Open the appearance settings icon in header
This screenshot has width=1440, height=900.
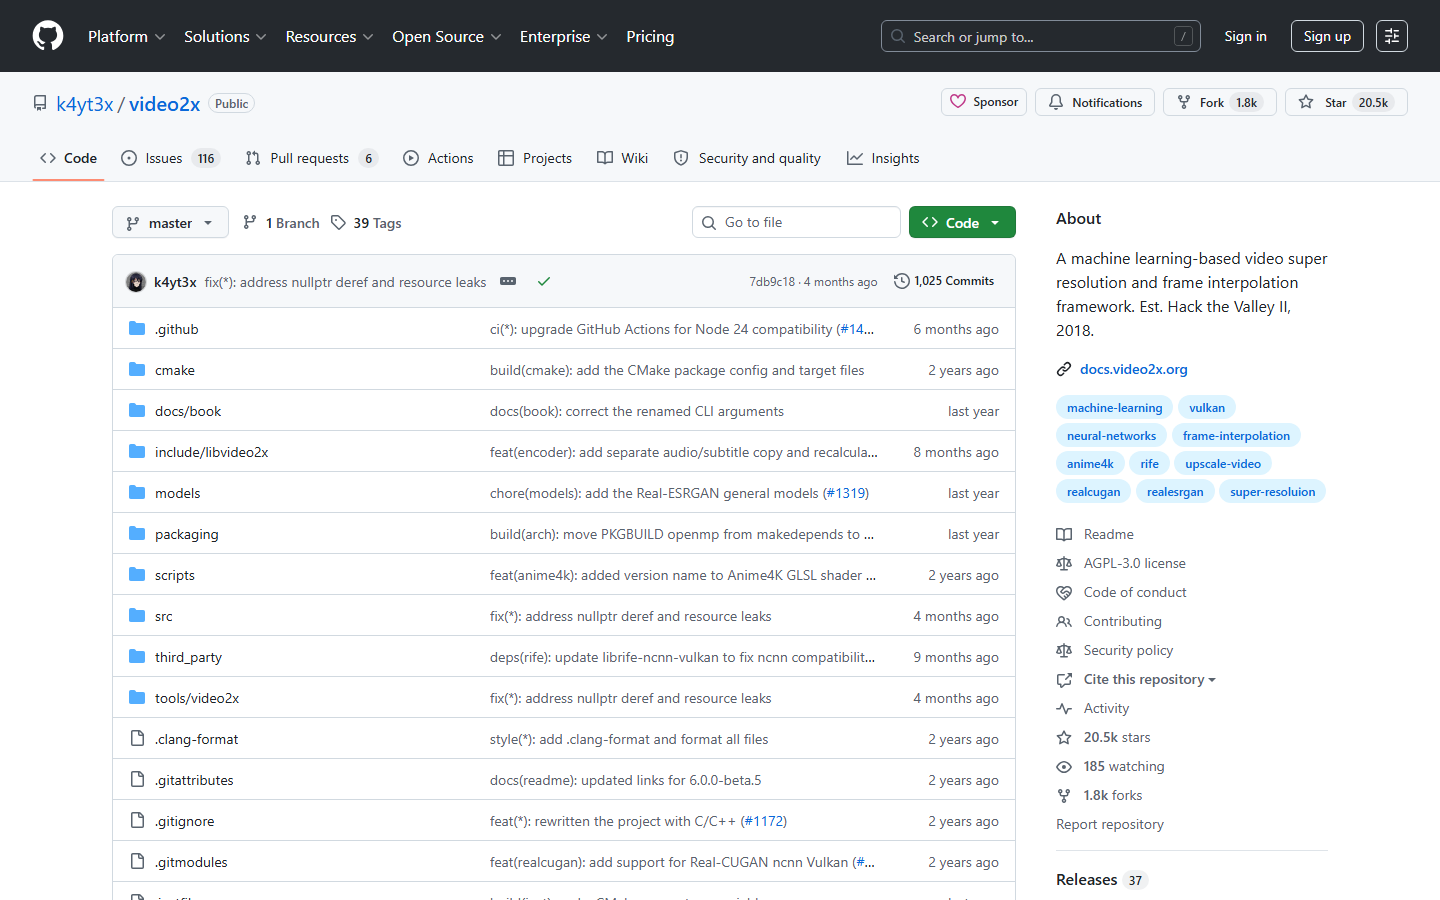pyautogui.click(x=1392, y=36)
